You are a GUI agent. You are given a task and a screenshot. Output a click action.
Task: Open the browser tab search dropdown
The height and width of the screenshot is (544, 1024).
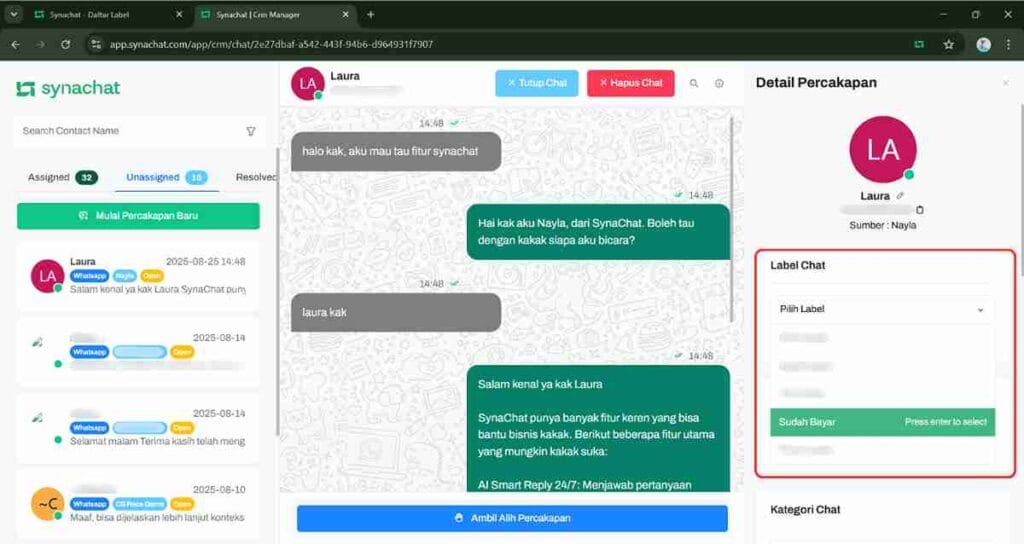(14, 14)
